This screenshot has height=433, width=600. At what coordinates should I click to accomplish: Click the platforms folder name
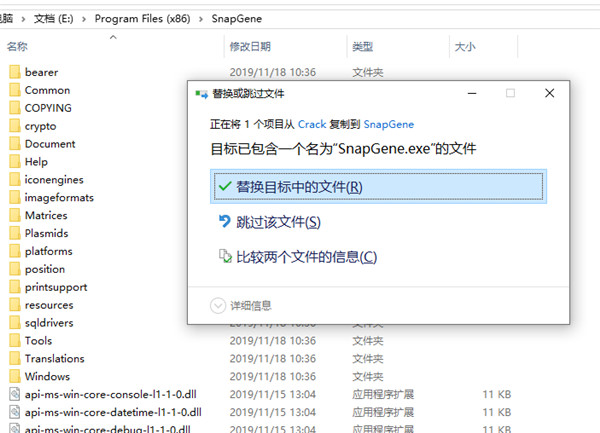pos(49,251)
